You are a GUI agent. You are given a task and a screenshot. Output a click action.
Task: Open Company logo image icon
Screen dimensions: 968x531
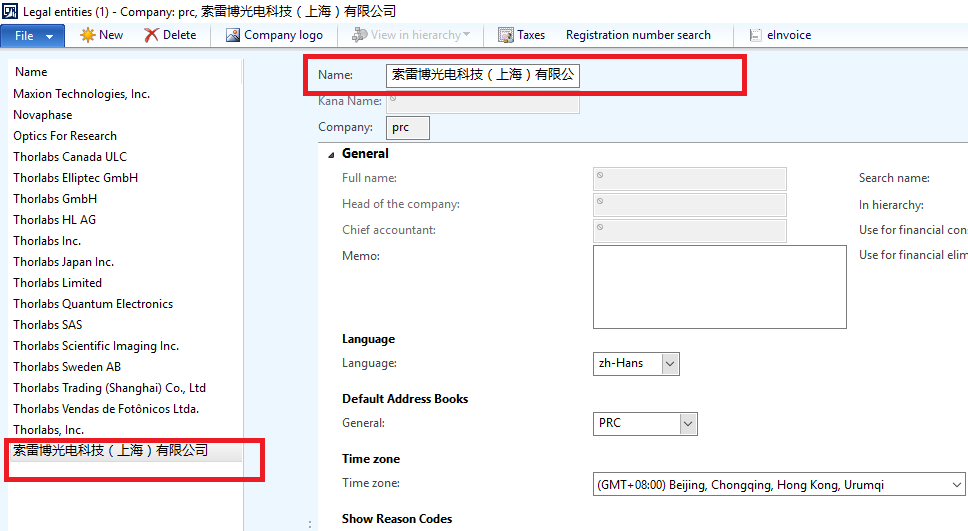(x=233, y=35)
